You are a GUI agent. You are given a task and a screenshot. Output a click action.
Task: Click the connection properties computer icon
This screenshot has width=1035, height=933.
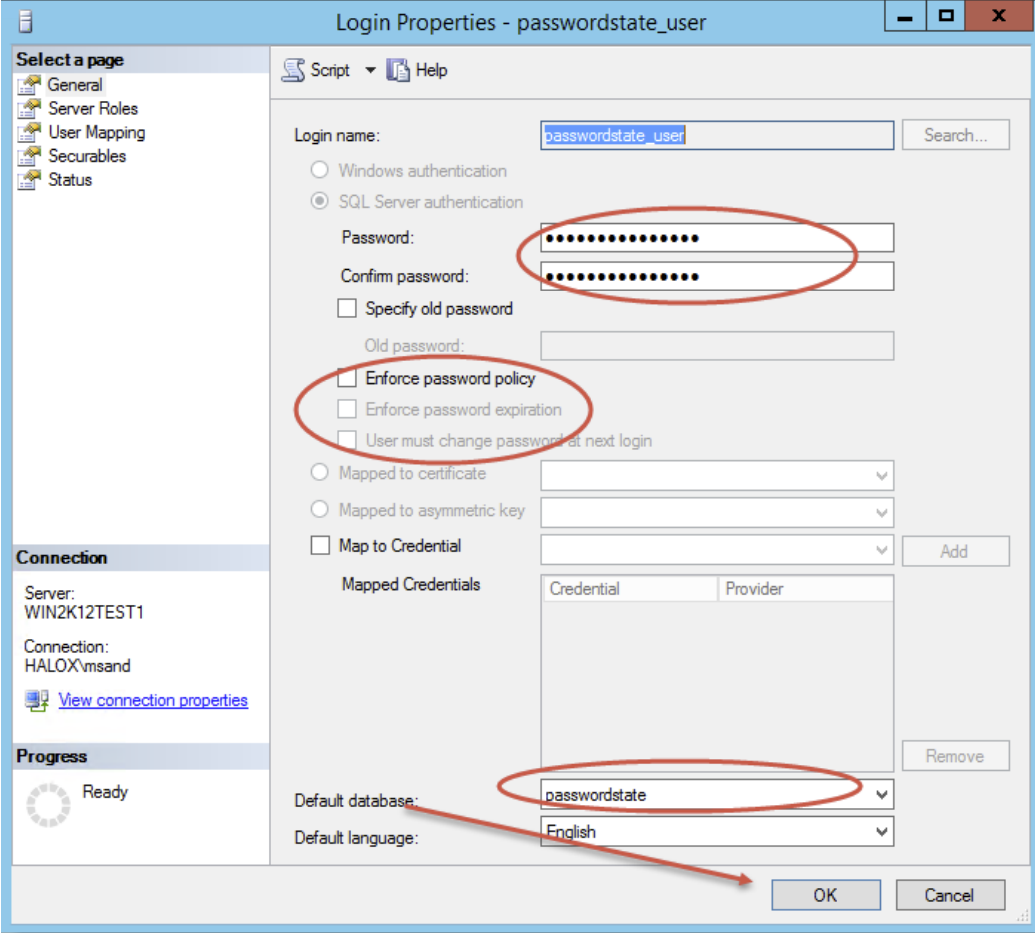tap(37, 701)
